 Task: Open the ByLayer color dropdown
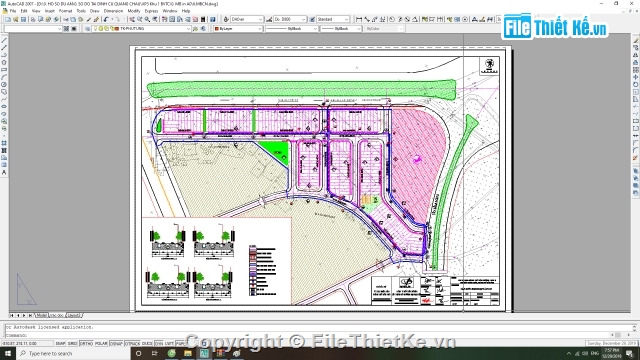click(238, 29)
